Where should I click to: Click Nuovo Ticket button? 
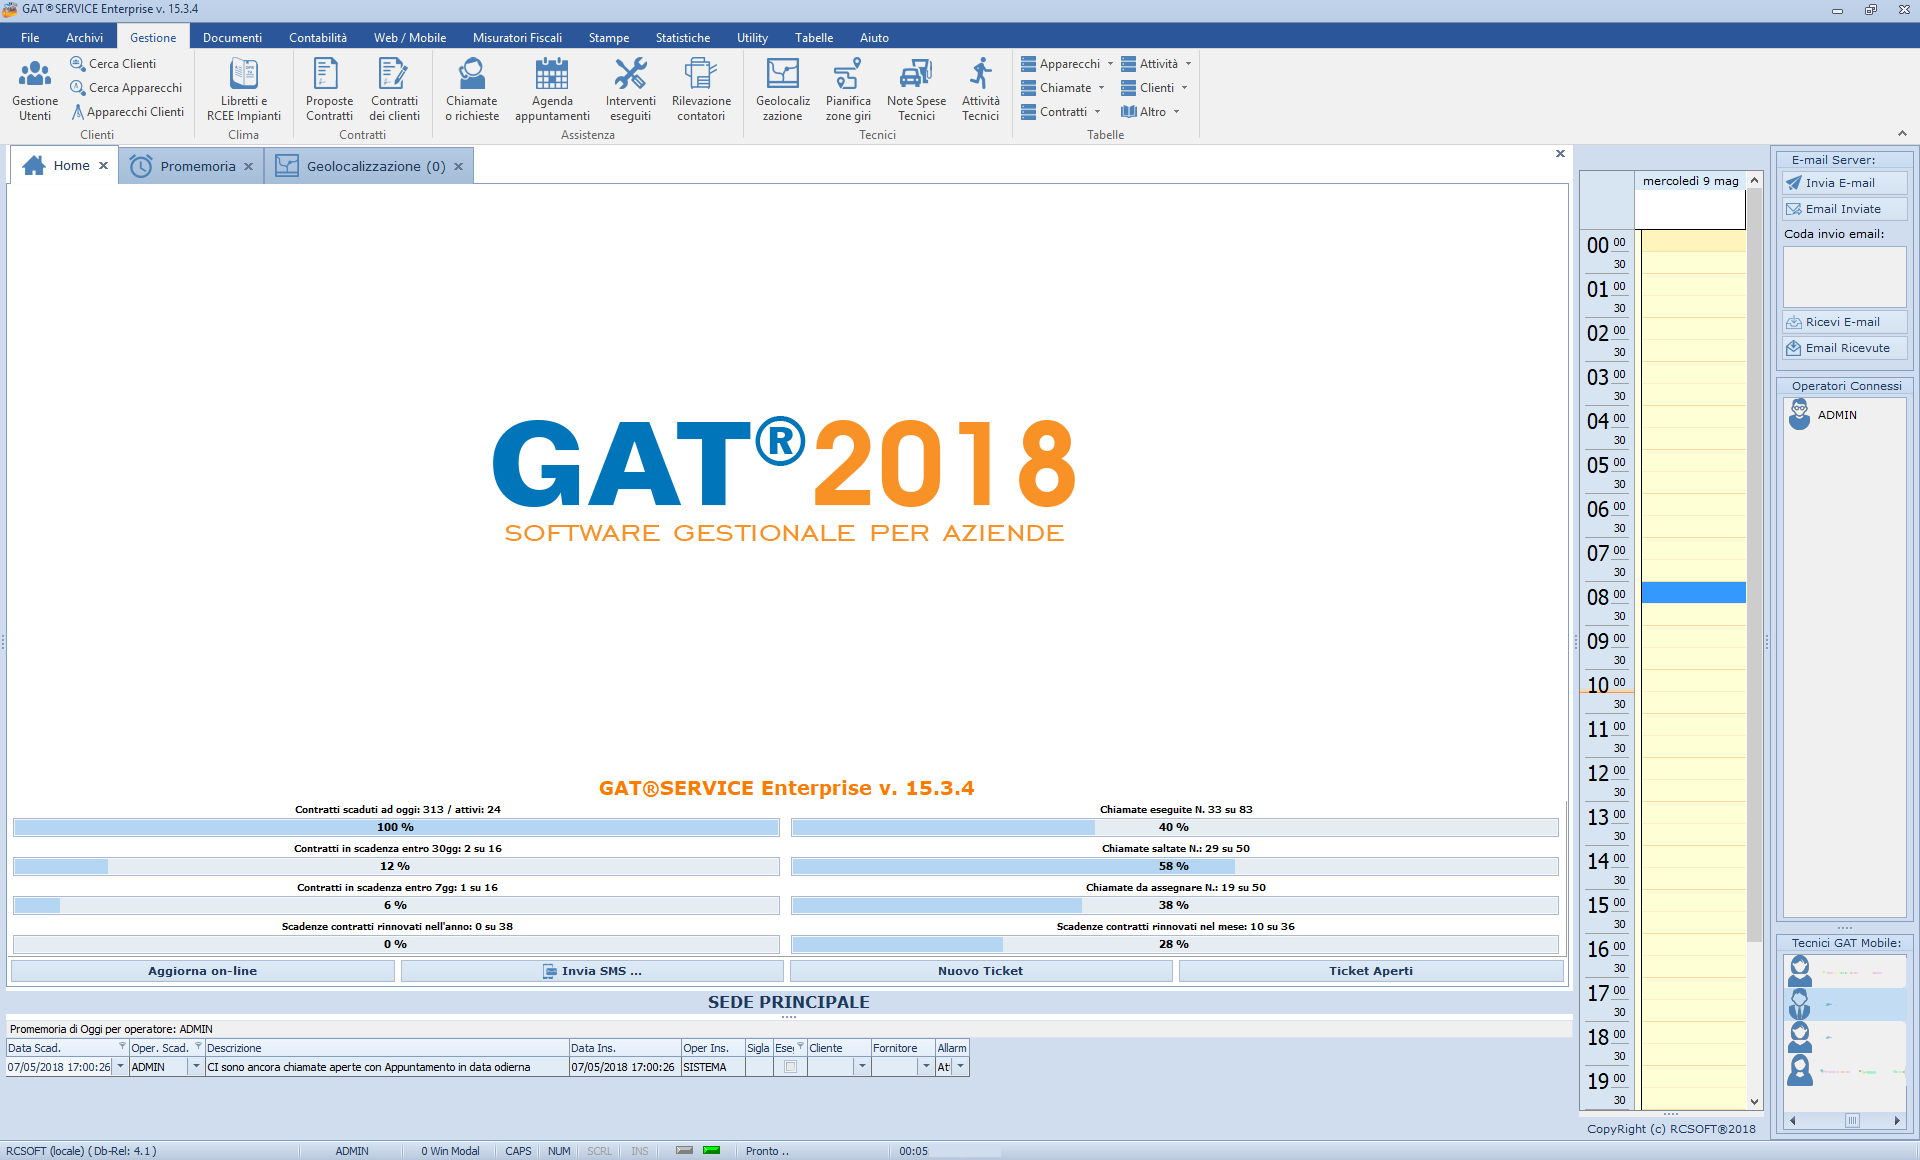[980, 971]
